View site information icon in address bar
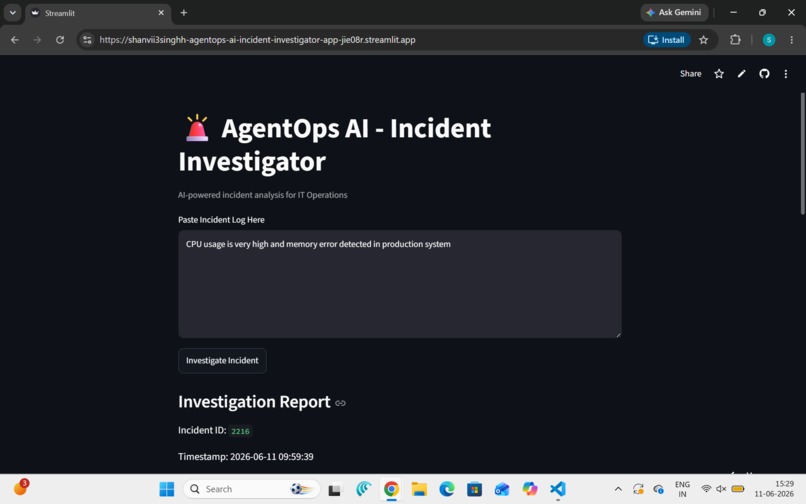Image resolution: width=806 pixels, height=504 pixels. (x=87, y=40)
